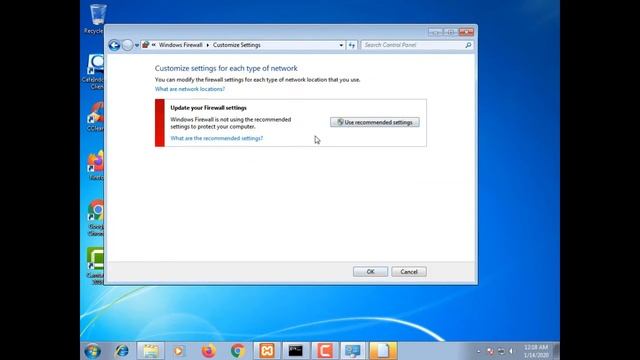The image size is (640, 360).
Task: Click the 'Update your Firewall settings' heading
Action: coord(209,108)
